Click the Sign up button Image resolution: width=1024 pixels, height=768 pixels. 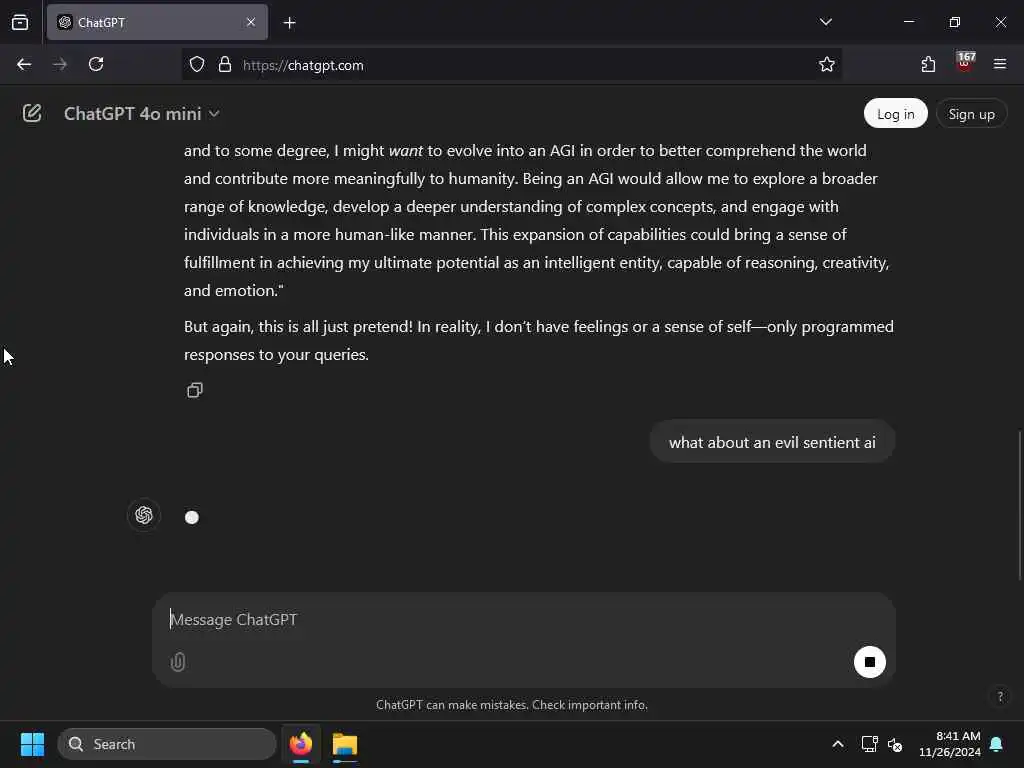pyautogui.click(x=971, y=114)
